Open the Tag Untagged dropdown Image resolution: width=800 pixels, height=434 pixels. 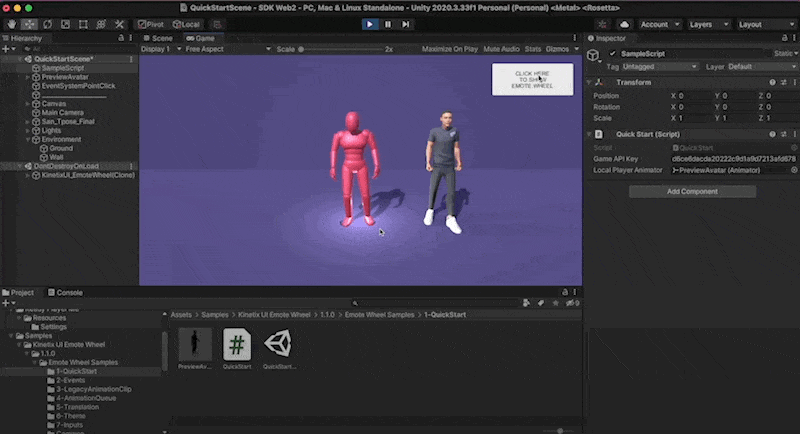[x=659, y=67]
